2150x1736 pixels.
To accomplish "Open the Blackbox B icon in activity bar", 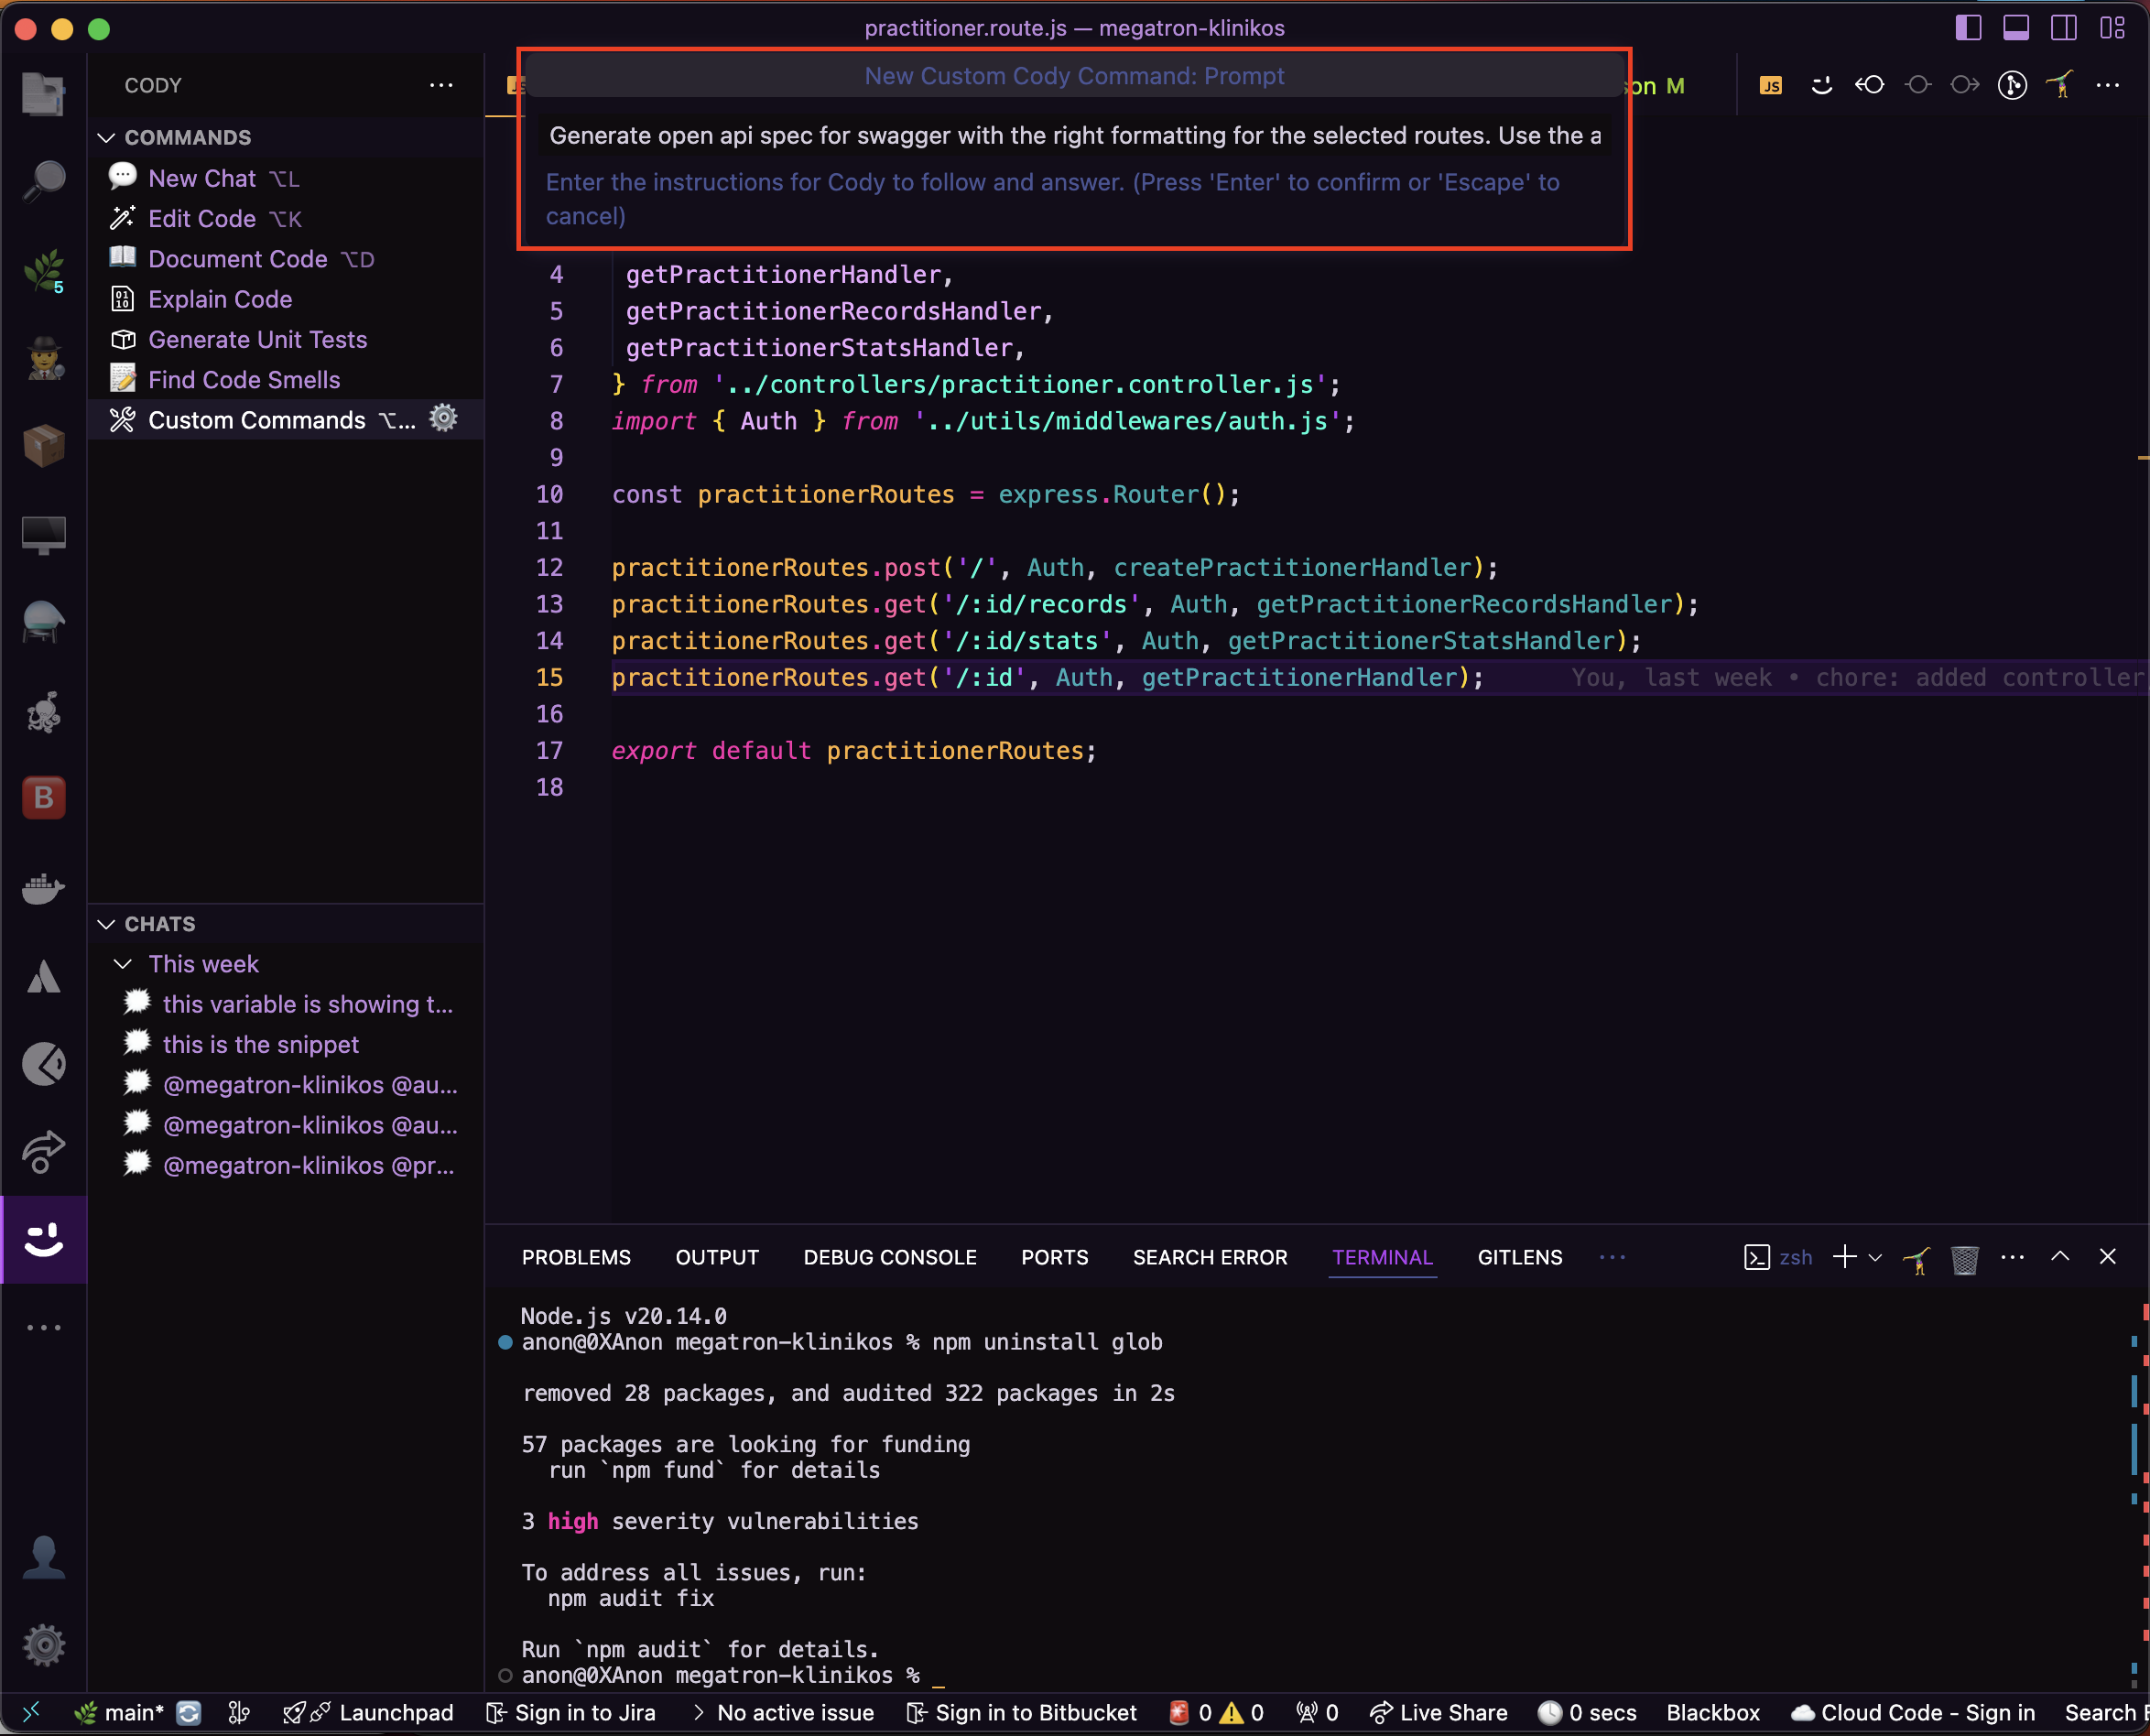I will tap(43, 798).
